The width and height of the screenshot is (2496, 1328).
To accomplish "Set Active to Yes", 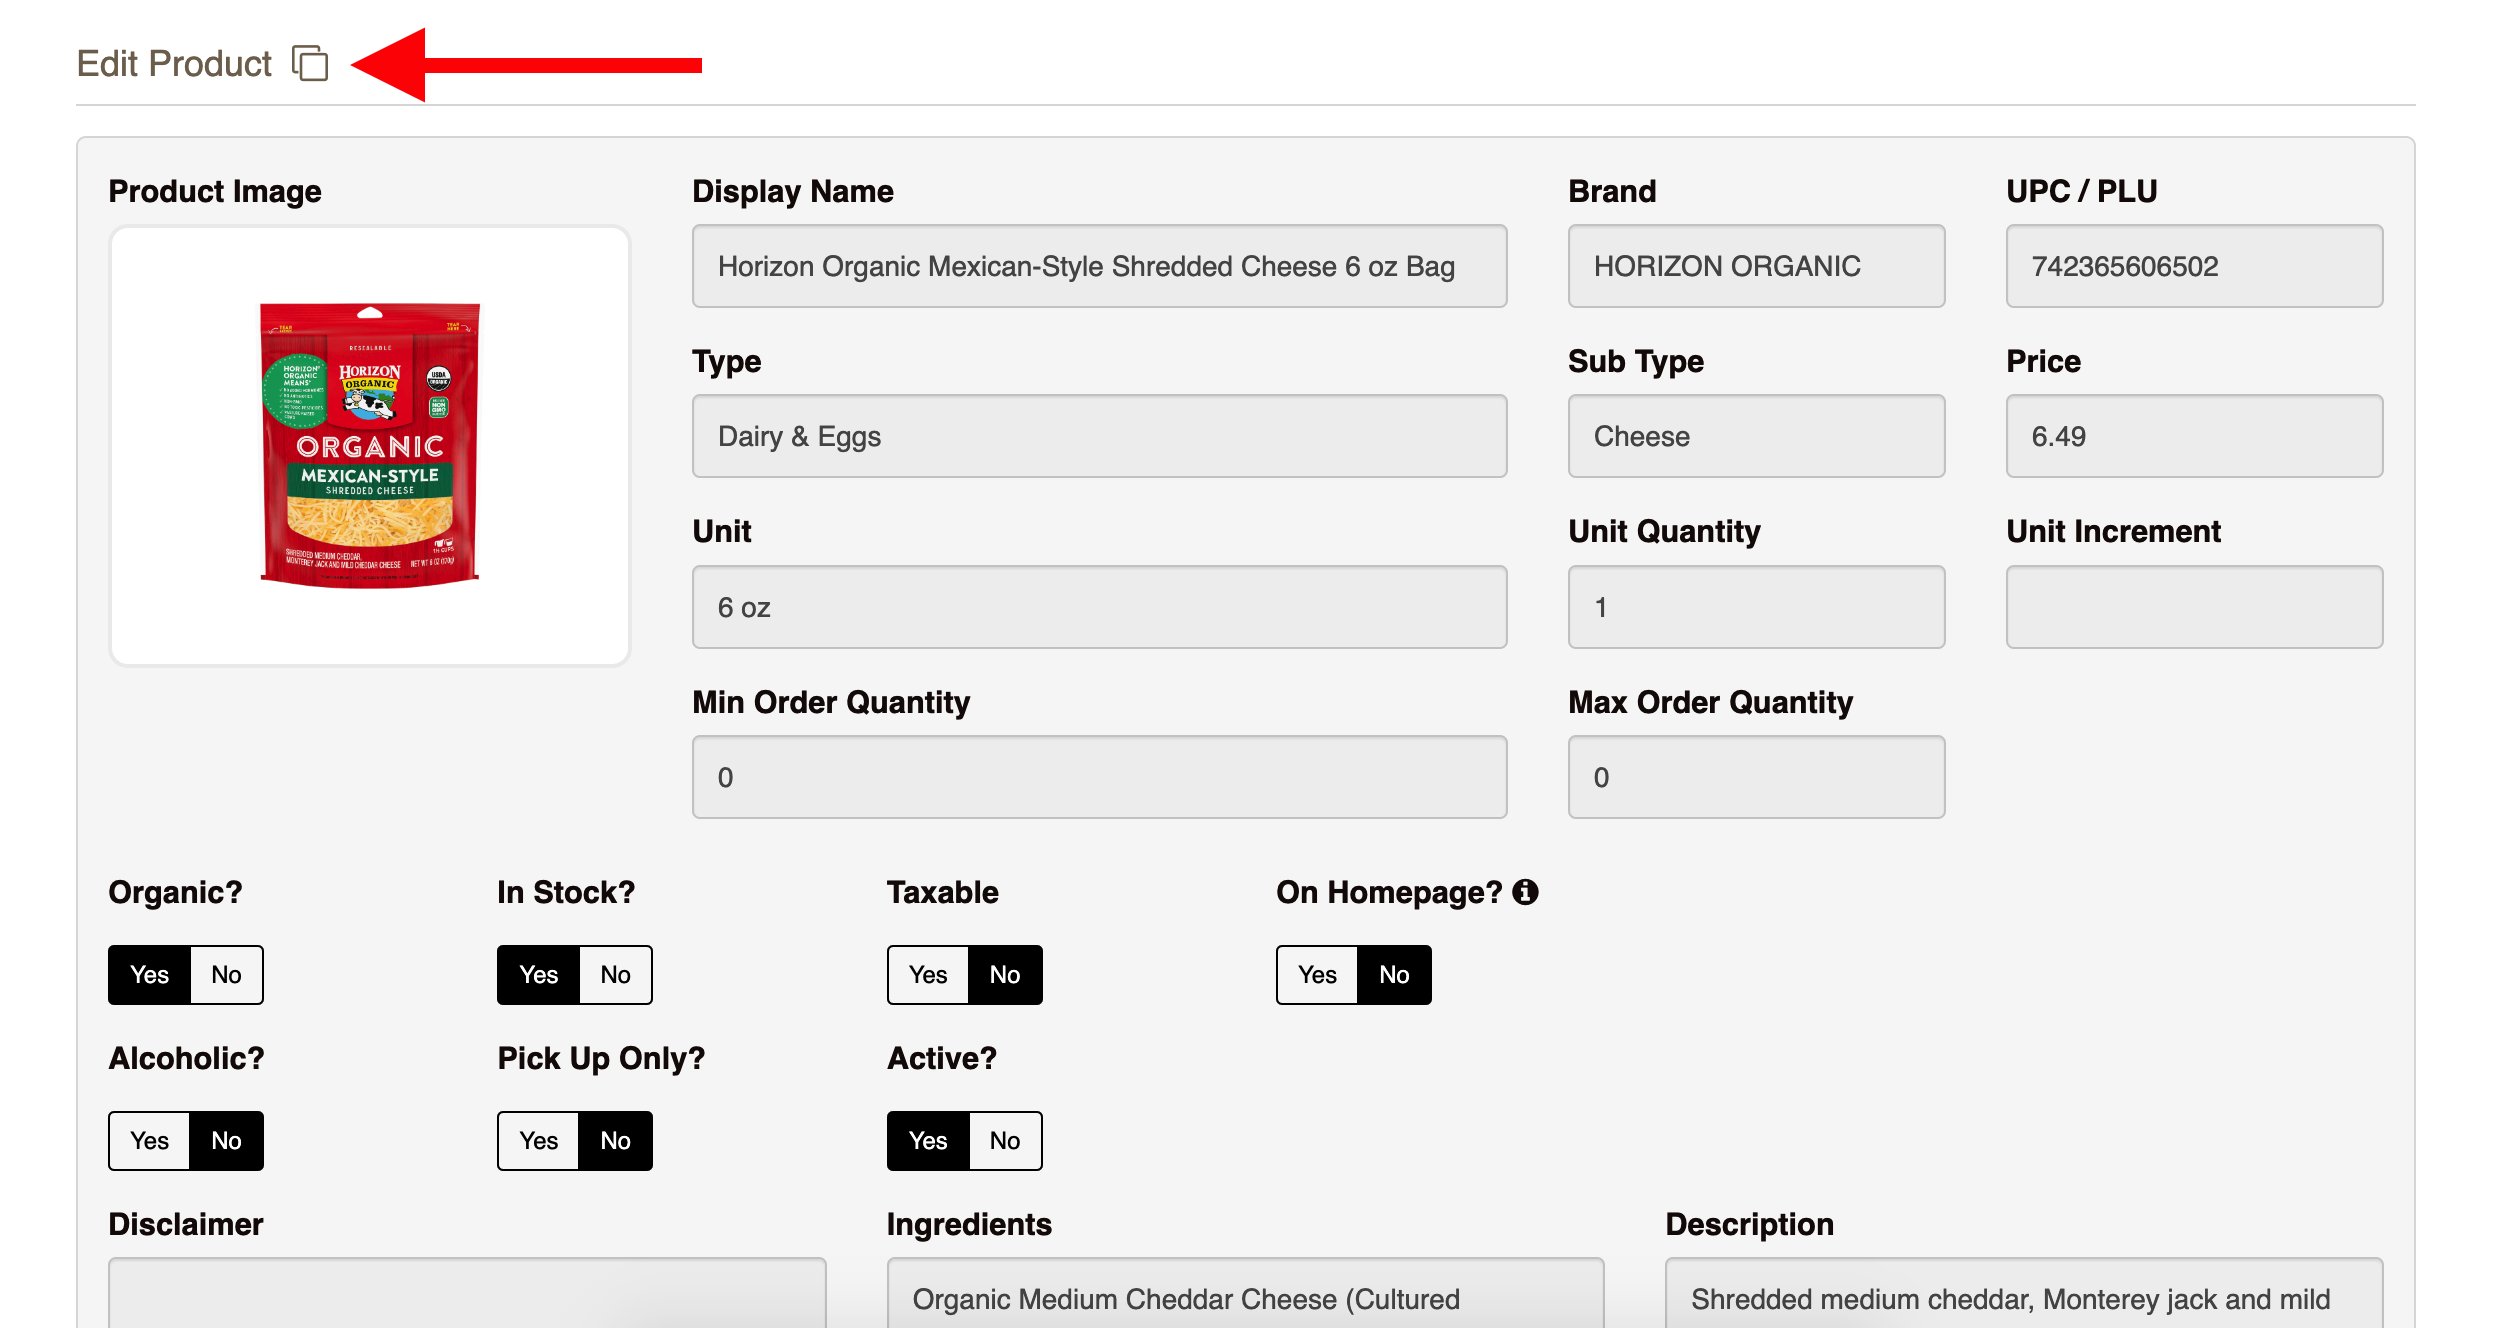I will click(x=928, y=1141).
